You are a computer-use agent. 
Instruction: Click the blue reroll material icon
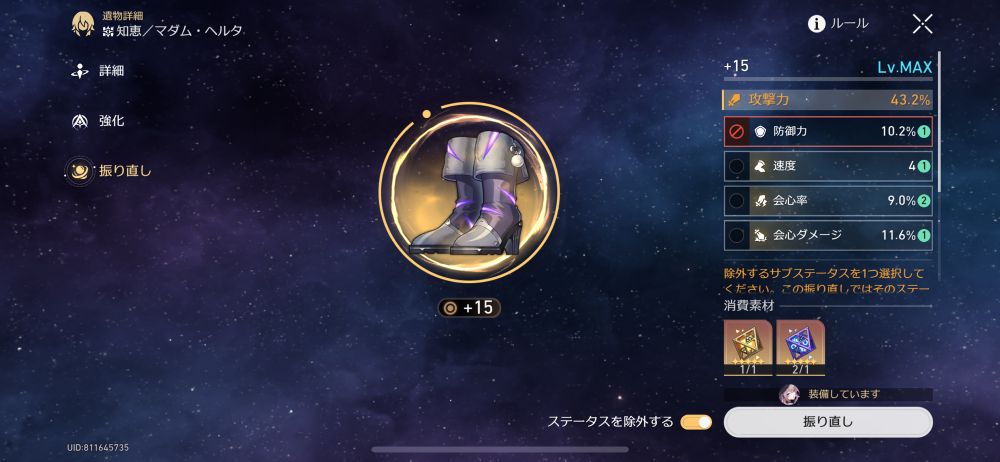point(800,348)
